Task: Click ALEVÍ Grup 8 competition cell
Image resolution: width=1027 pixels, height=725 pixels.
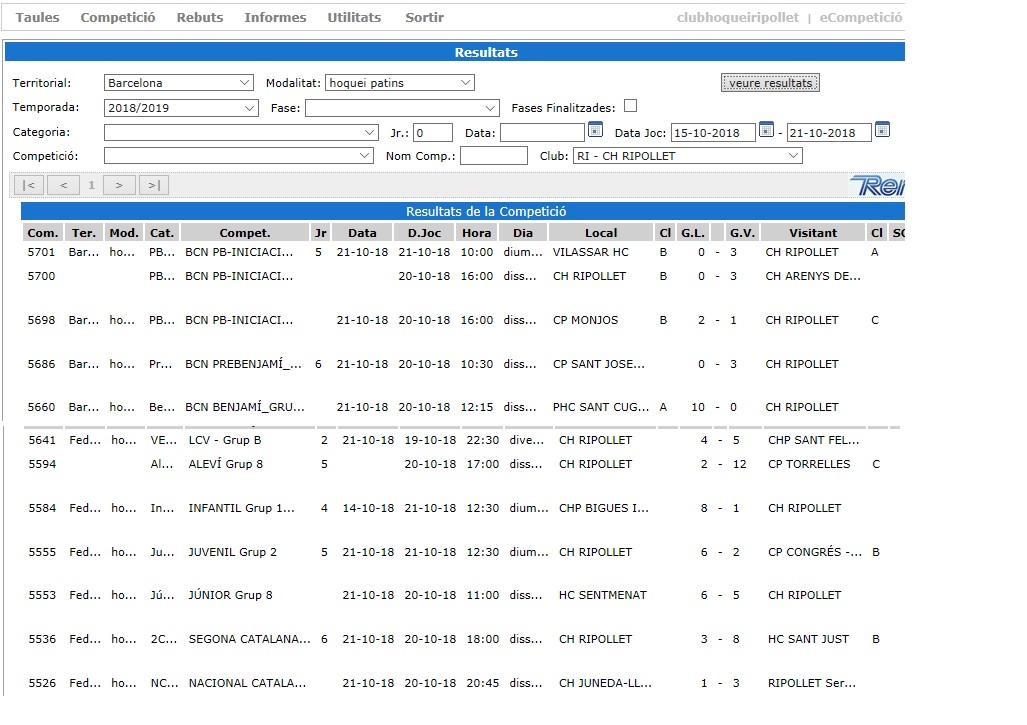Action: (225, 464)
